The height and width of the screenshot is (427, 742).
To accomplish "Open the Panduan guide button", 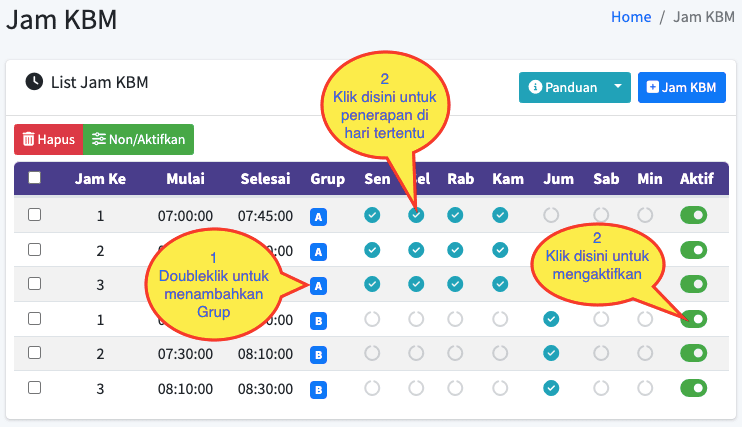I will coord(562,88).
